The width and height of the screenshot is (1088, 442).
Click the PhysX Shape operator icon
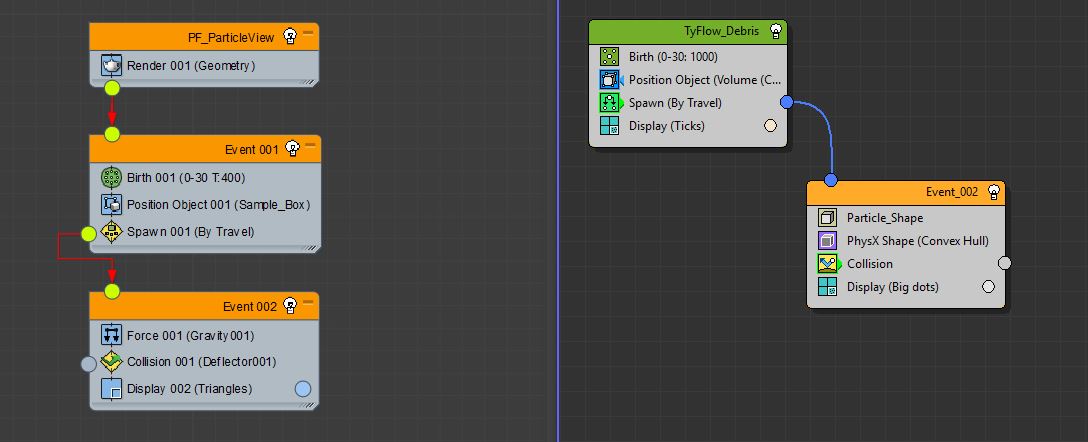[x=827, y=241]
